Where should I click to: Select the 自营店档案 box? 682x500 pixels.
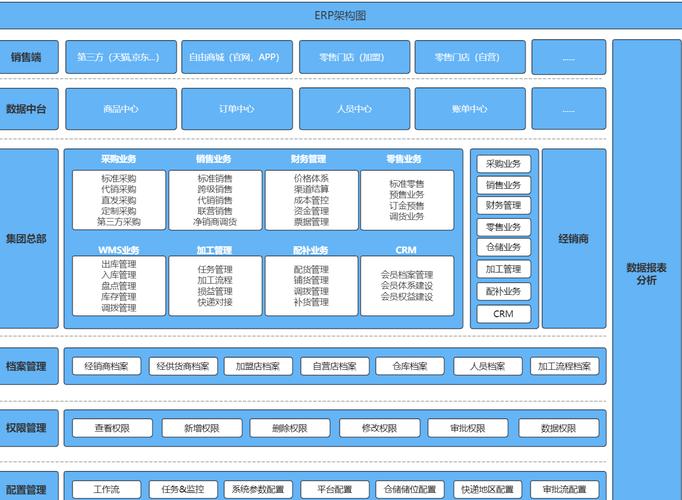pos(335,366)
